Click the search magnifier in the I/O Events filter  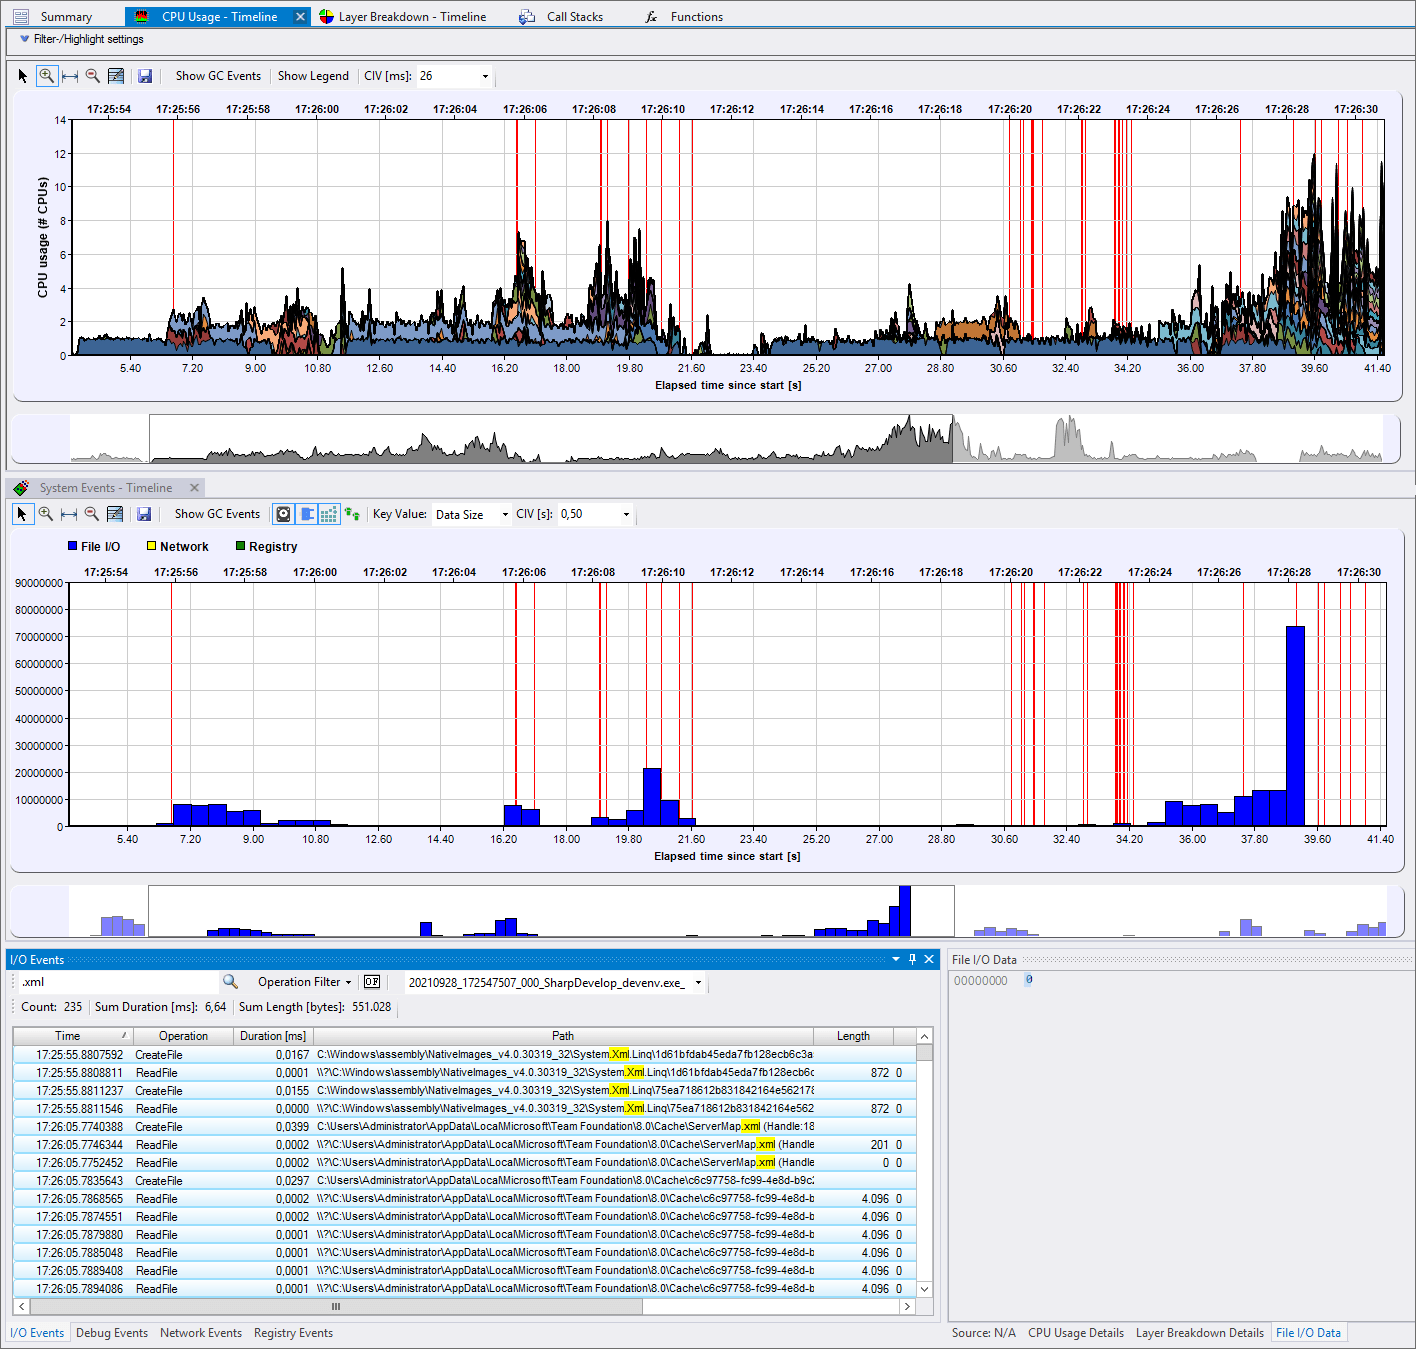click(230, 981)
